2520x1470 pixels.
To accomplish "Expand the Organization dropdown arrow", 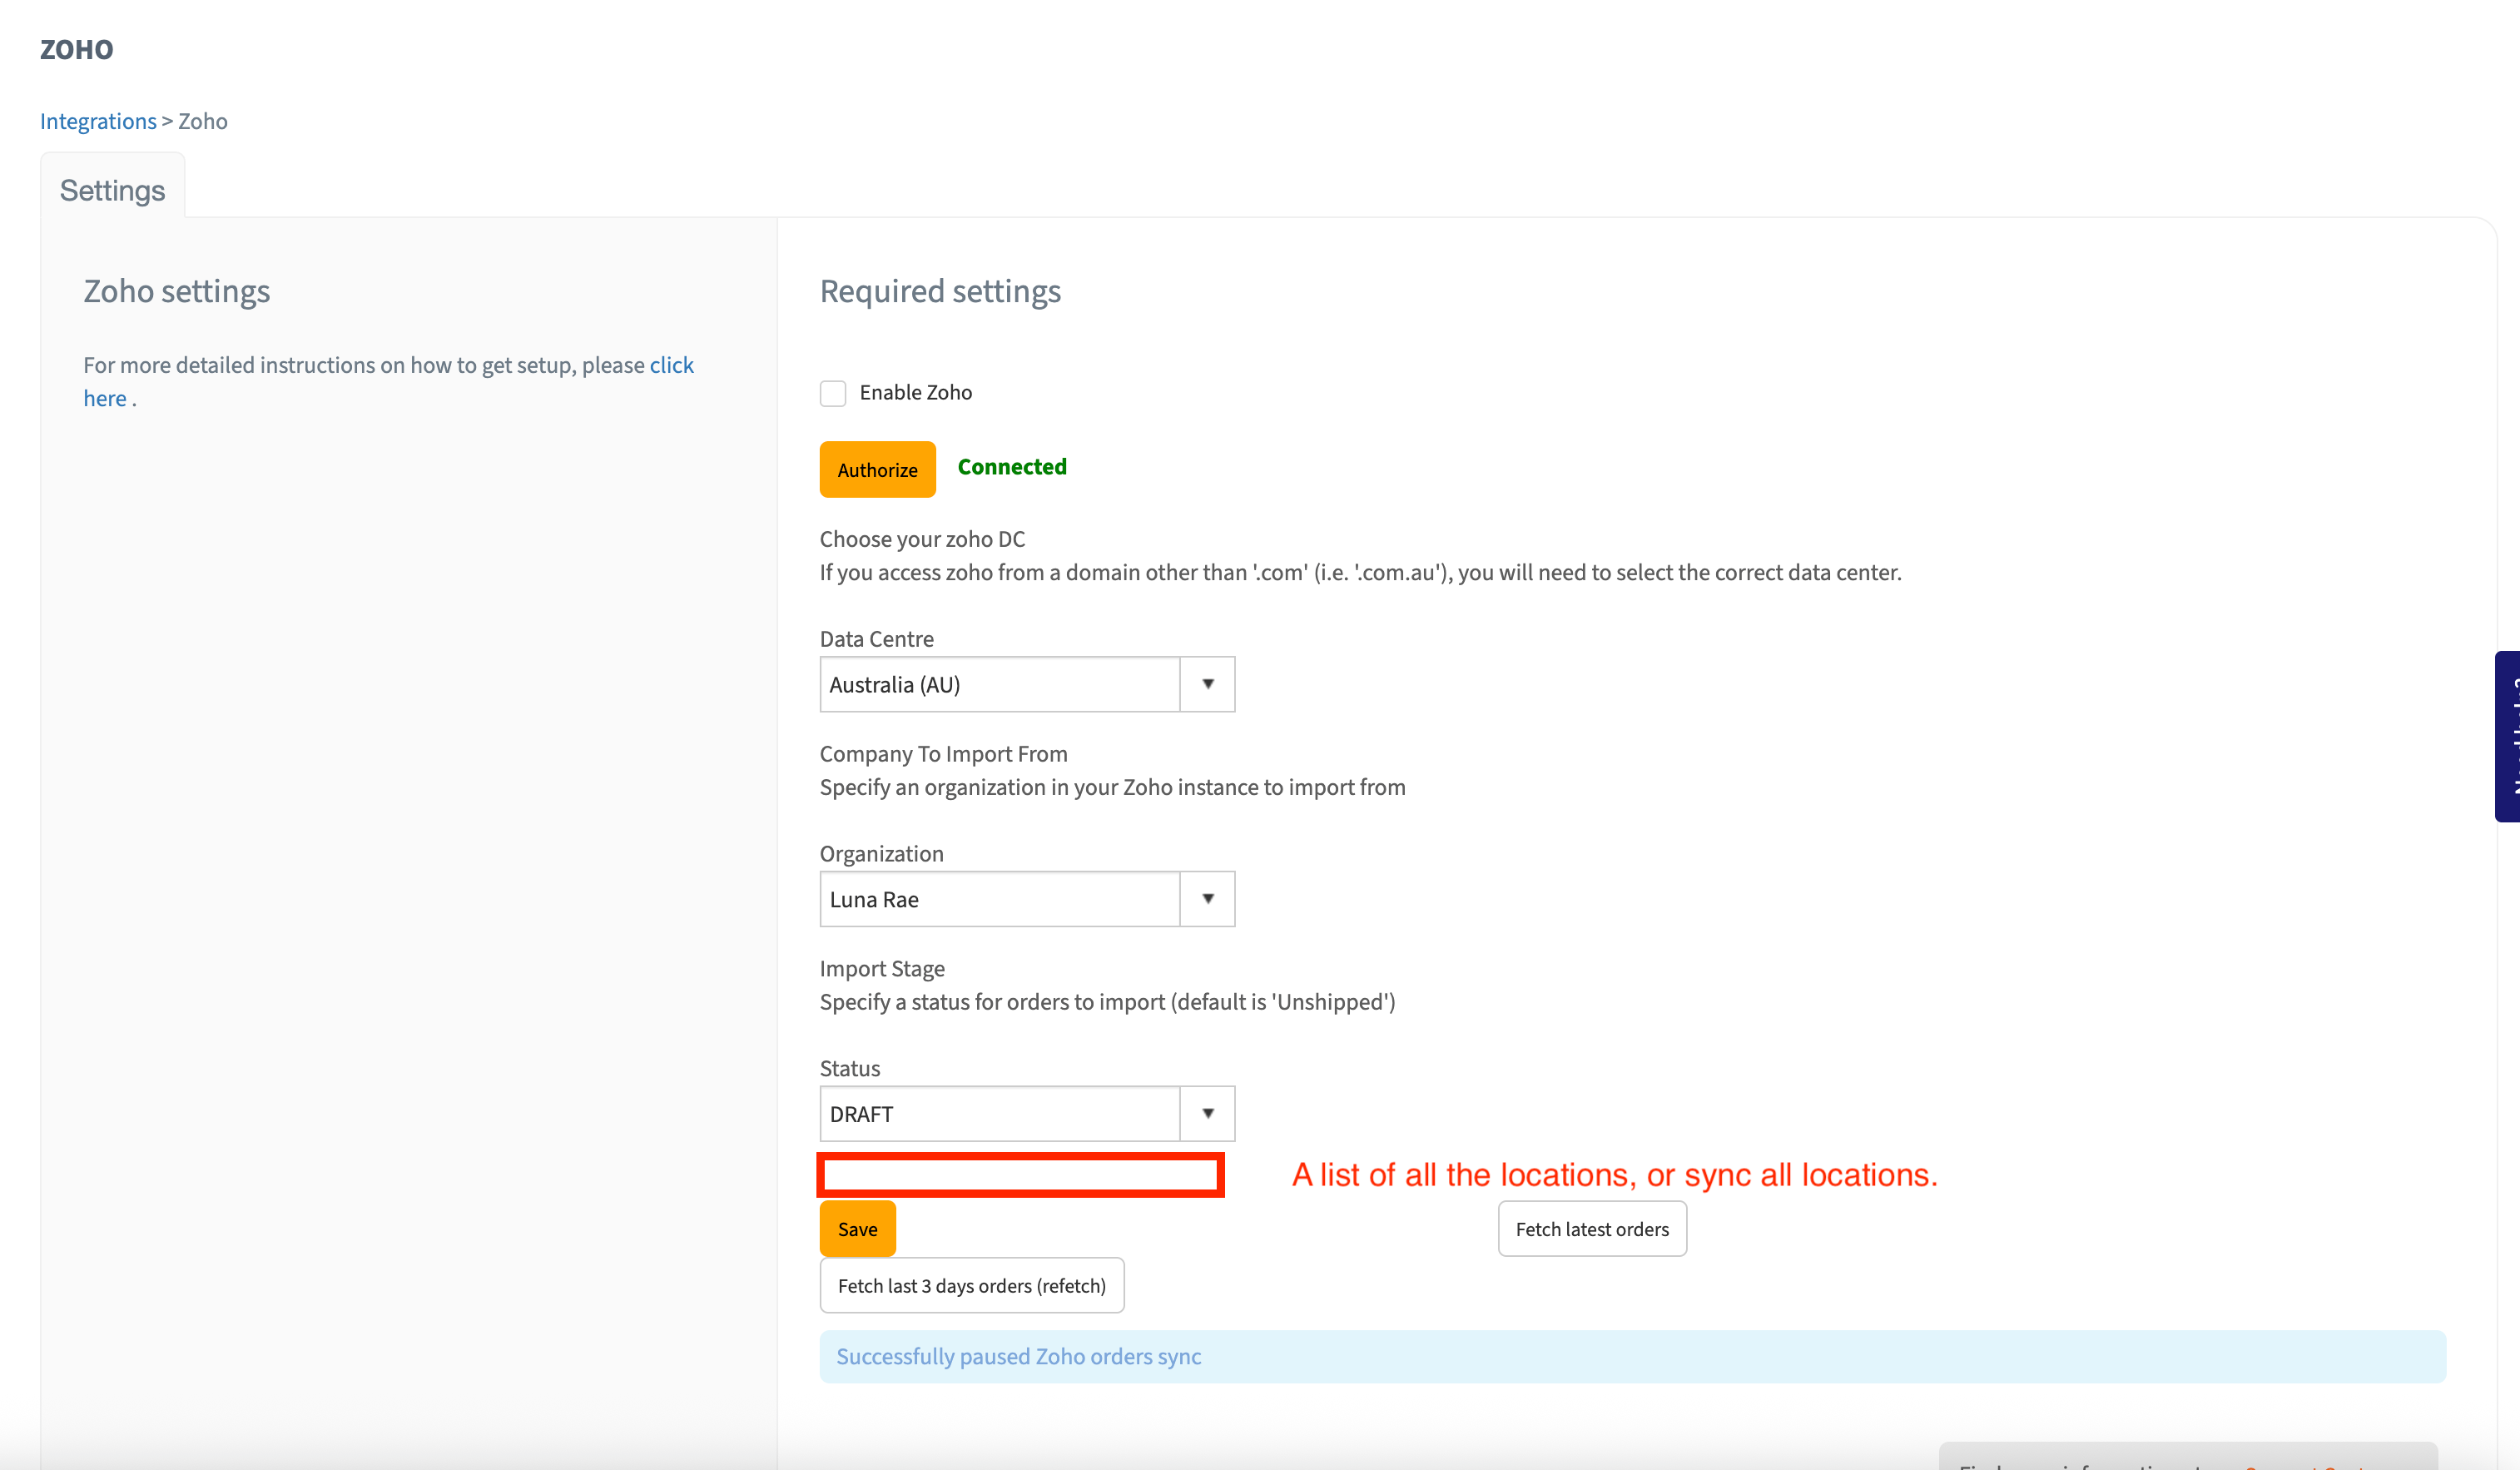I will pos(1207,899).
